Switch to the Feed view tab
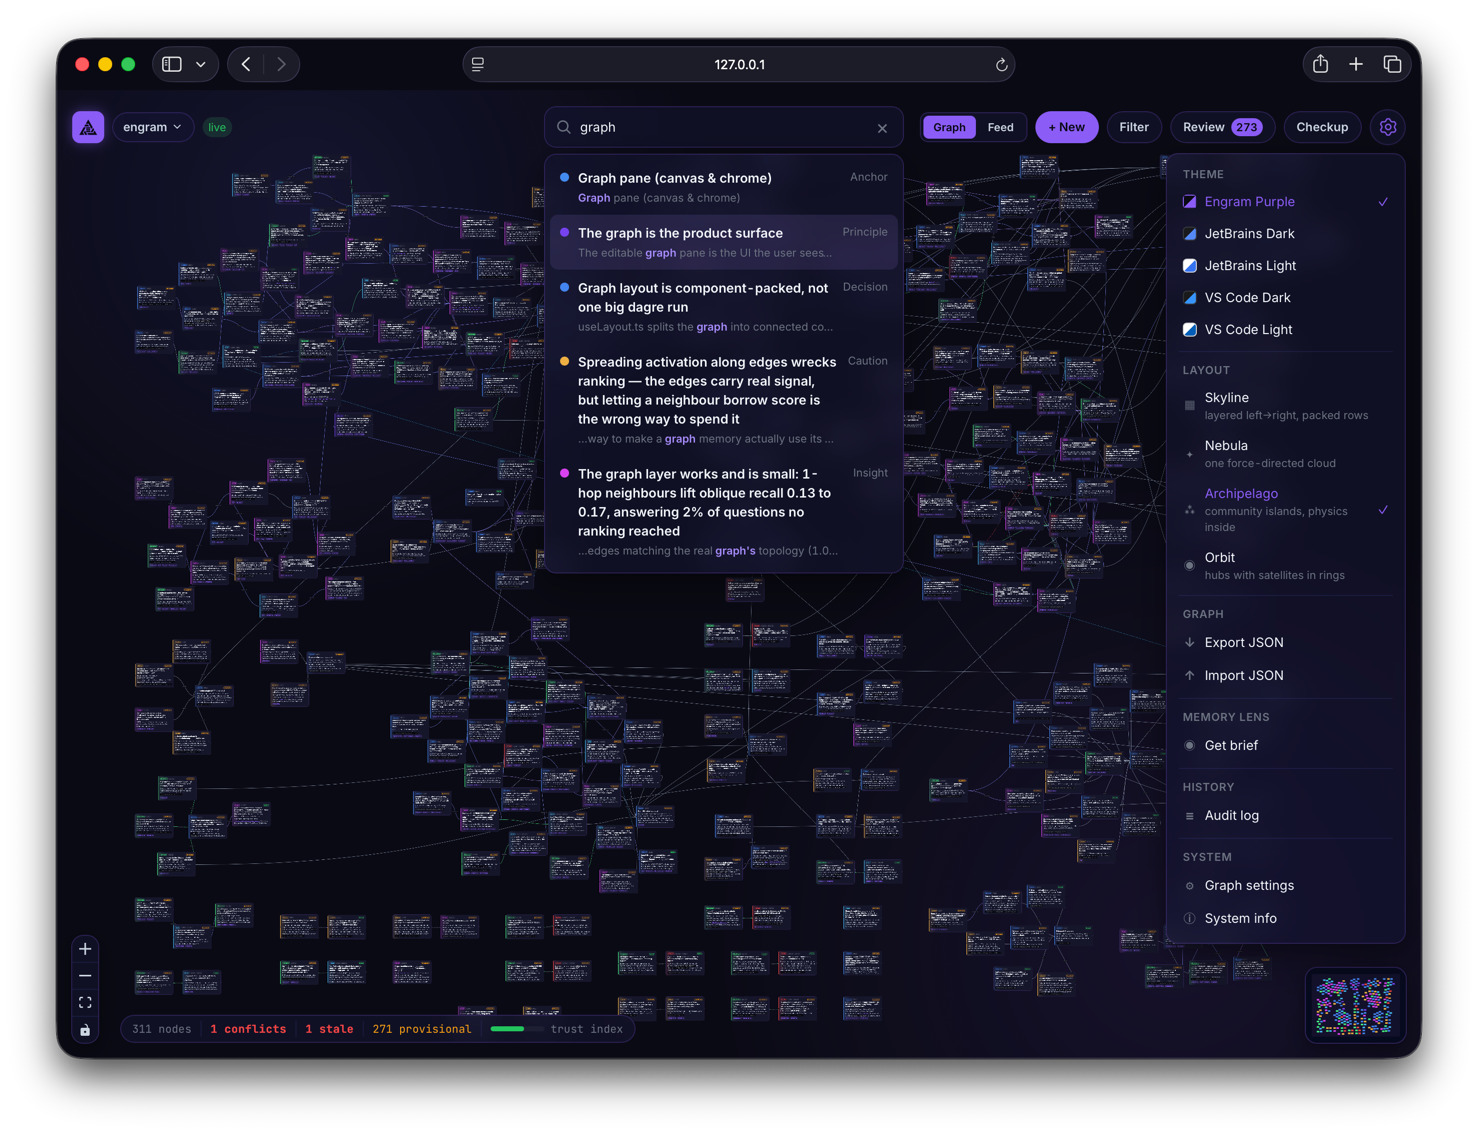Viewport: 1478px width, 1133px height. 1000,127
